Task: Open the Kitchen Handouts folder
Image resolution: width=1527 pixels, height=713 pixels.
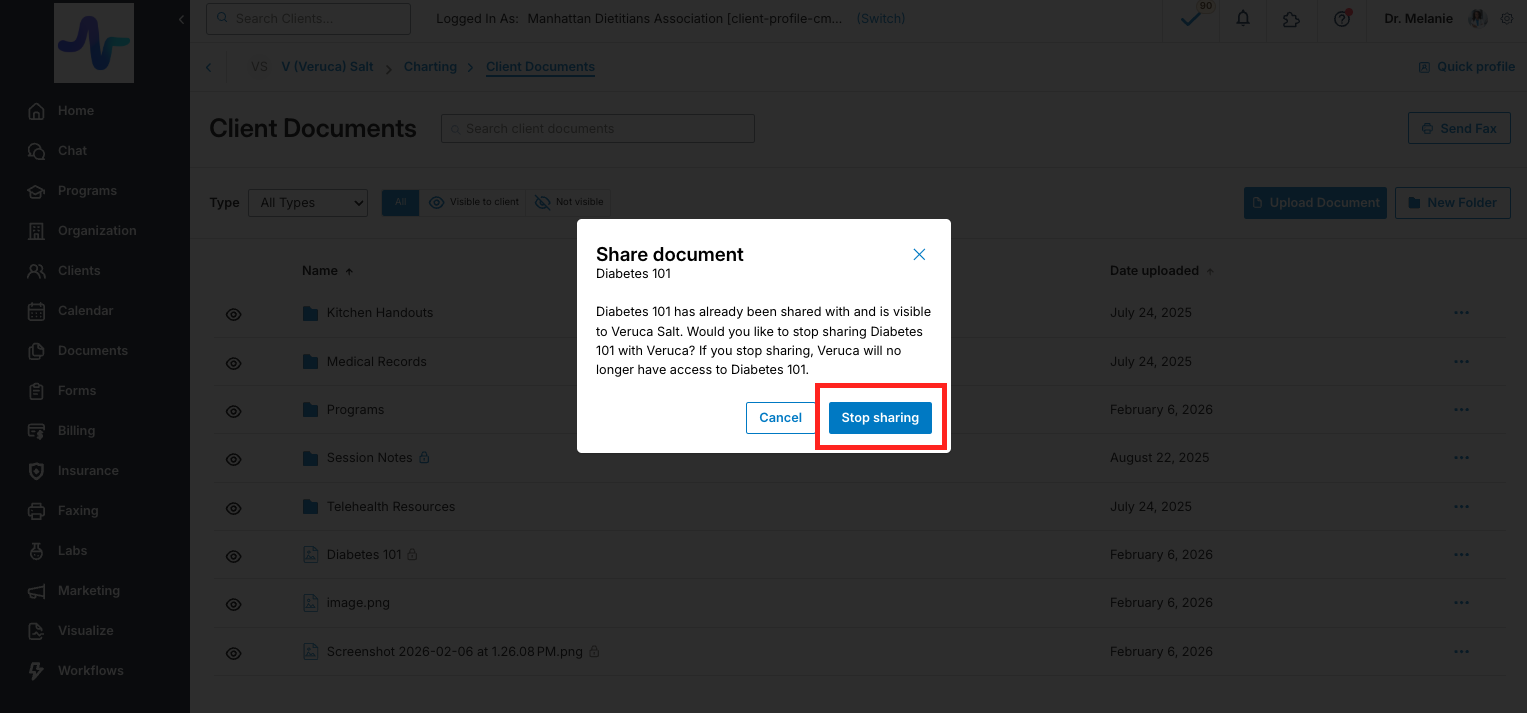Action: pyautogui.click(x=380, y=313)
